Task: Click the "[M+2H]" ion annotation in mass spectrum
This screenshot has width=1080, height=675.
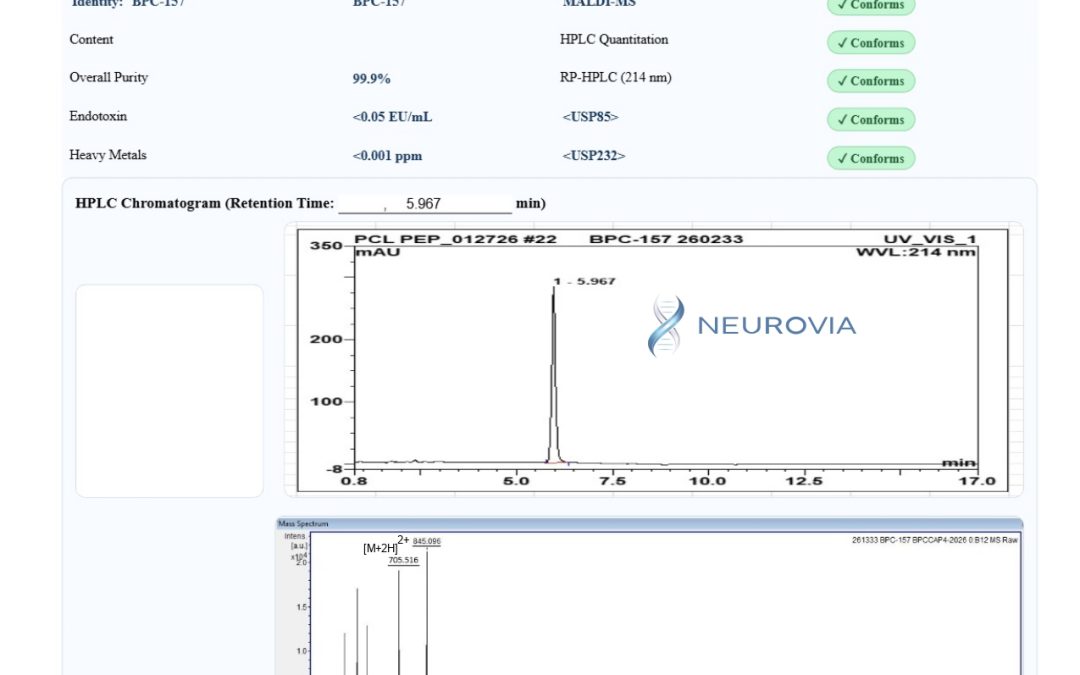Action: (380, 548)
